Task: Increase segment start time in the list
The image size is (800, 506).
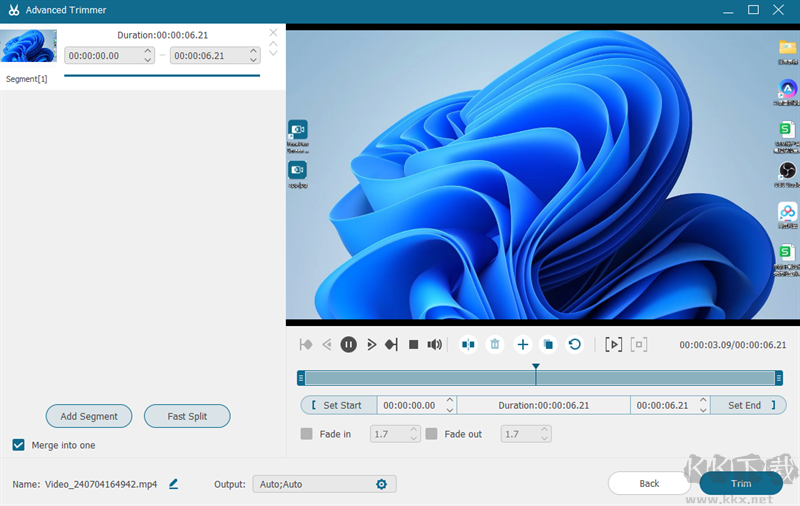Action: (148, 51)
